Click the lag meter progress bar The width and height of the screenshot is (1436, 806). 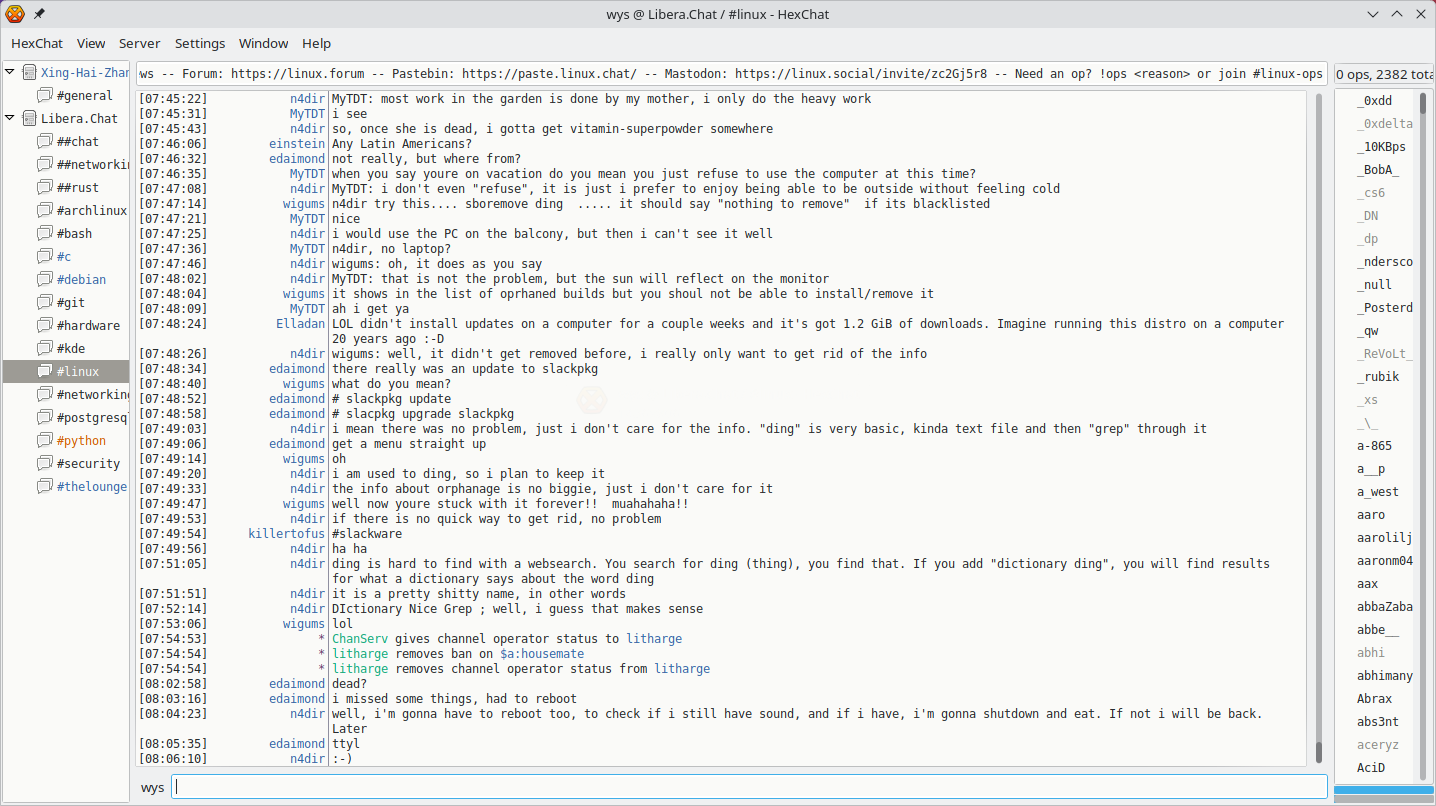(x=1383, y=791)
